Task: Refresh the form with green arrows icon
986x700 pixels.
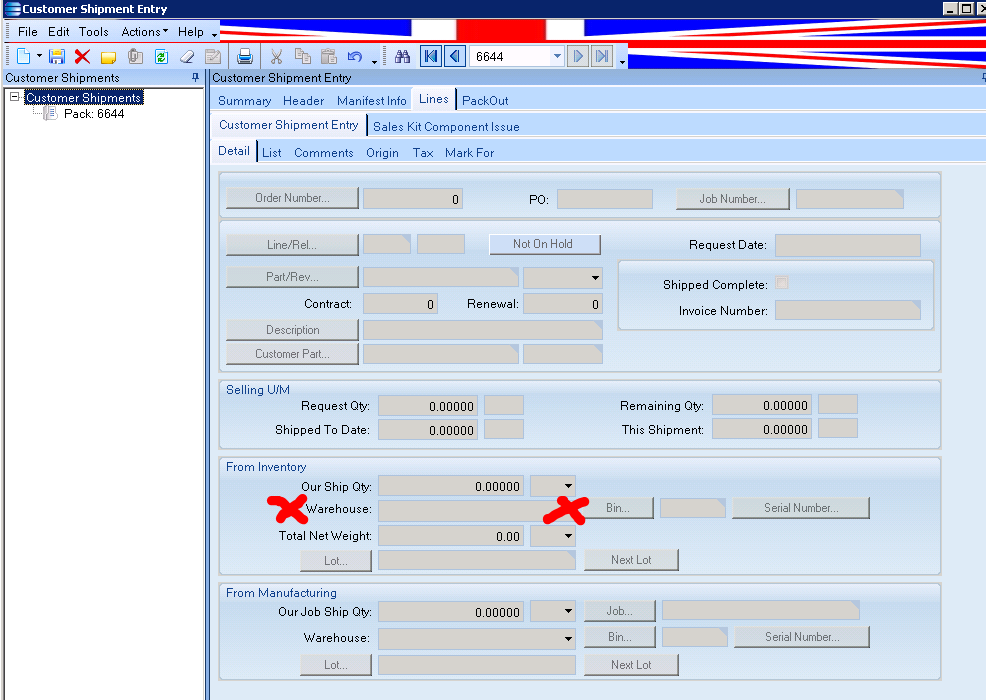Action: point(161,57)
